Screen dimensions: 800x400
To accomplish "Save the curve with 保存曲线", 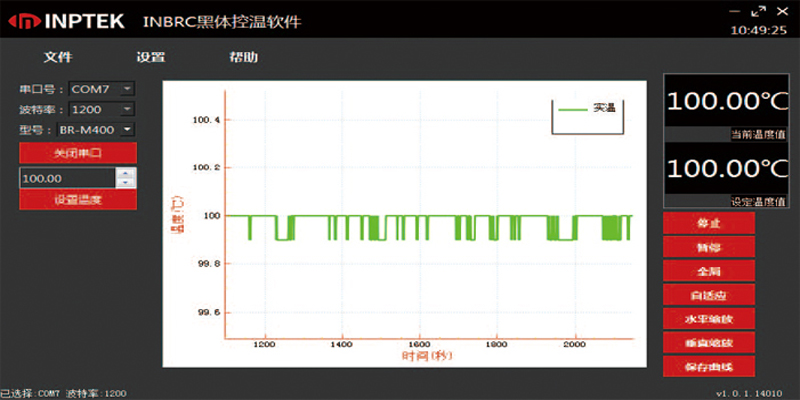I will (708, 367).
